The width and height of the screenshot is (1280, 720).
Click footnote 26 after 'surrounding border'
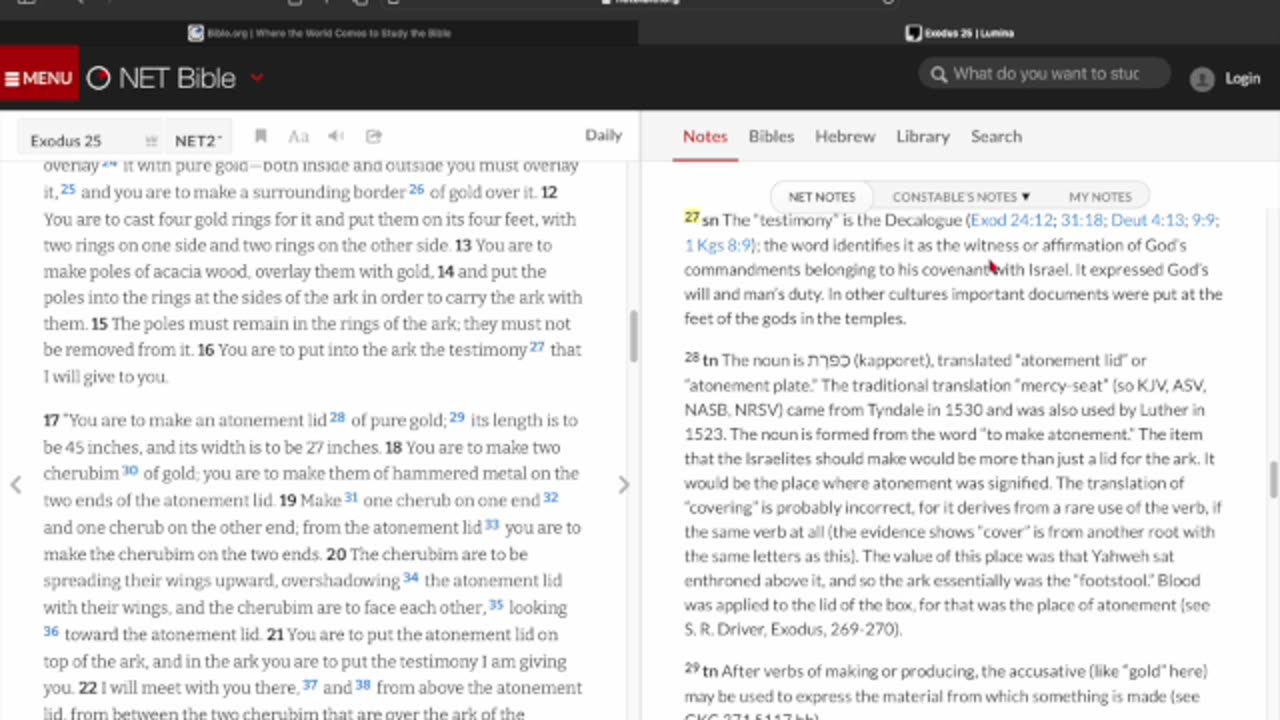click(x=417, y=189)
